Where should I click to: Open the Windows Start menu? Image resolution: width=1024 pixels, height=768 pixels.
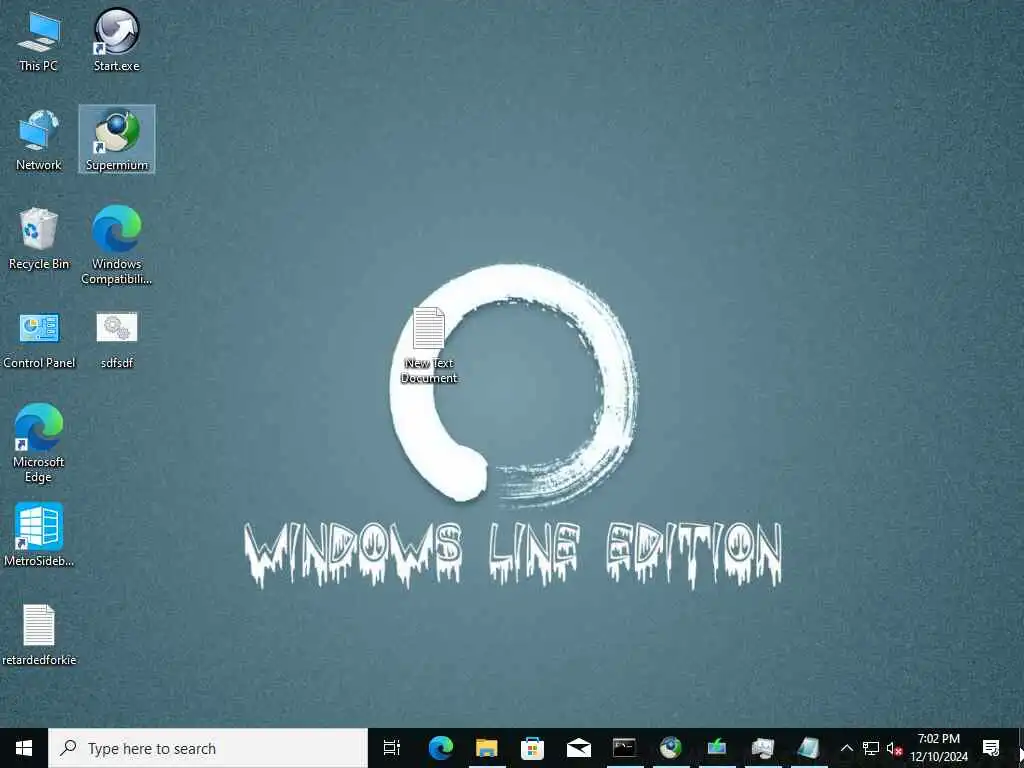point(24,748)
